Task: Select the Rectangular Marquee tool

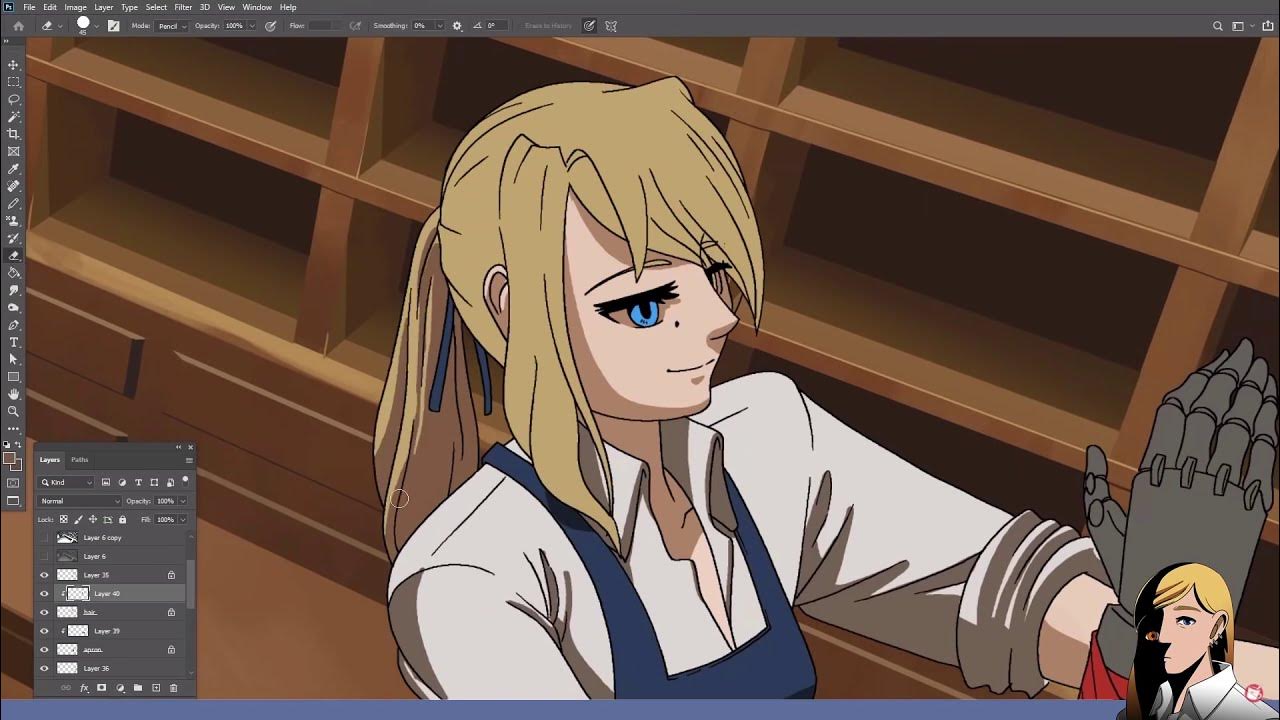Action: [13, 82]
